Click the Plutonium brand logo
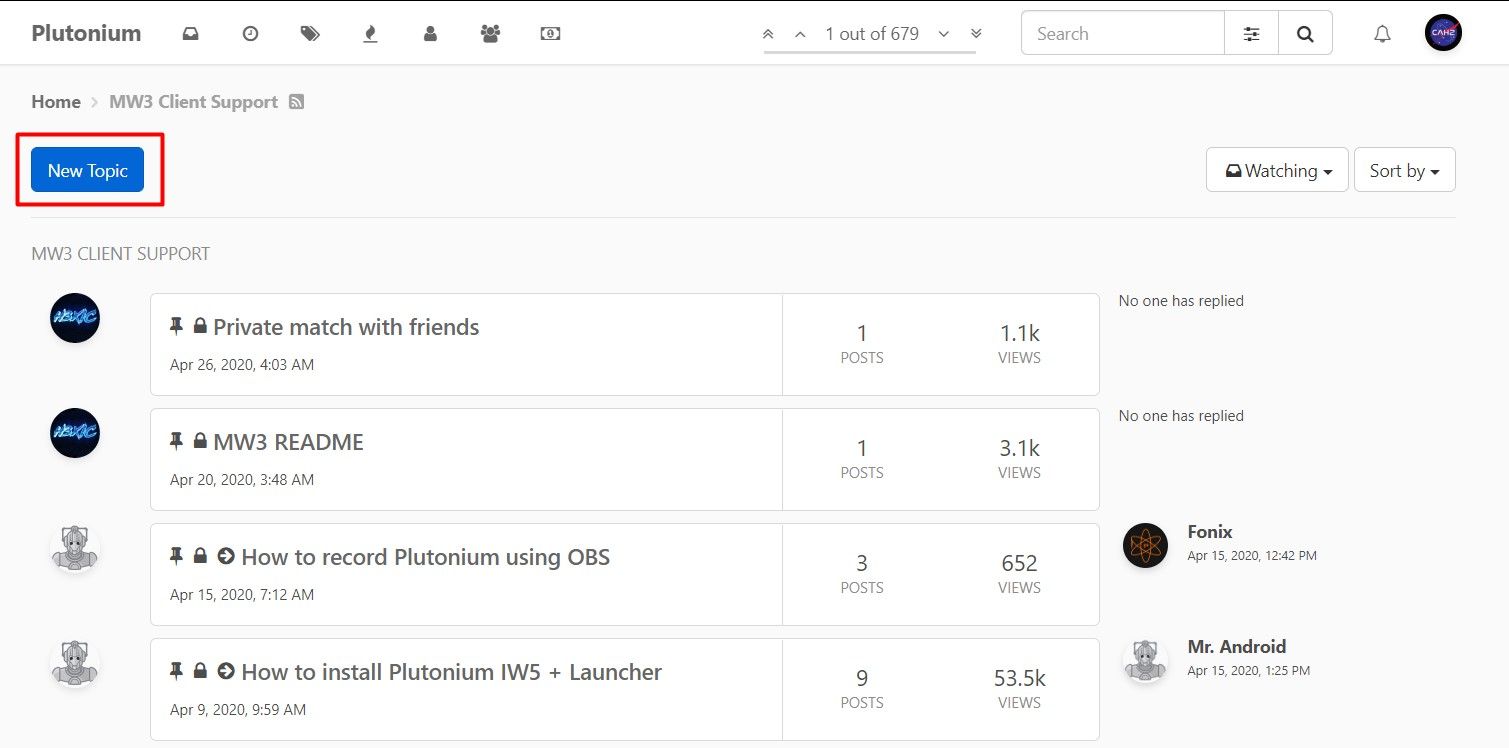The image size is (1509, 748). click(86, 33)
